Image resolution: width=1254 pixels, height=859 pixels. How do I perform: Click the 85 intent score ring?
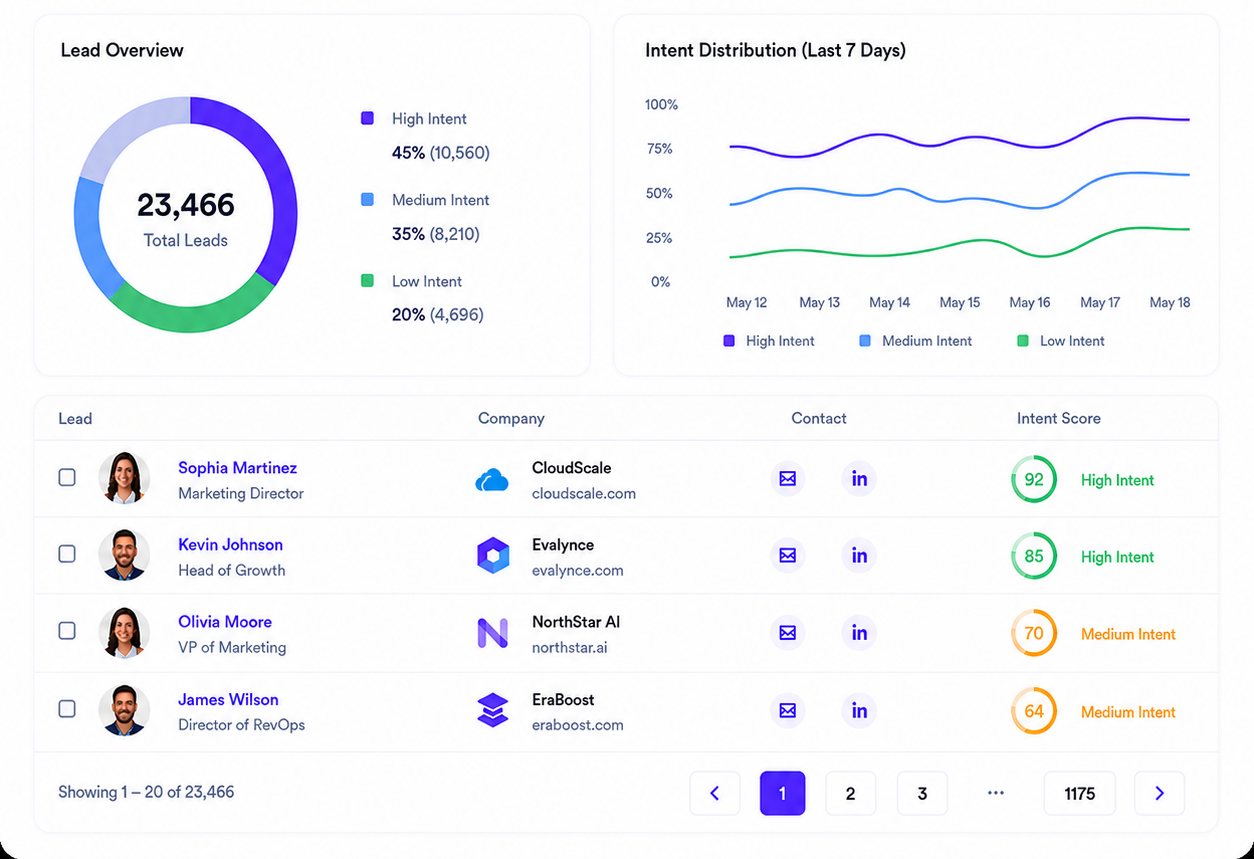pos(1034,556)
